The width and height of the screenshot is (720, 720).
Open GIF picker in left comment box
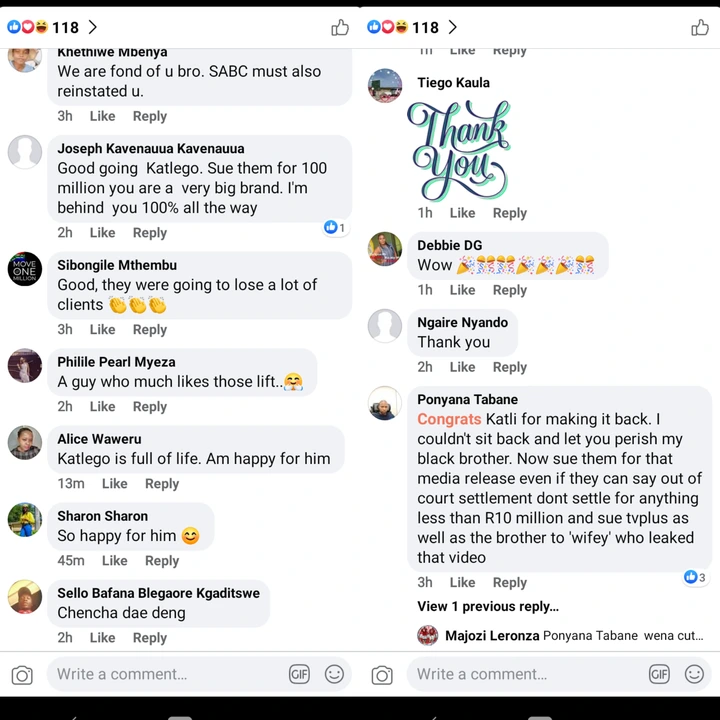(x=299, y=674)
